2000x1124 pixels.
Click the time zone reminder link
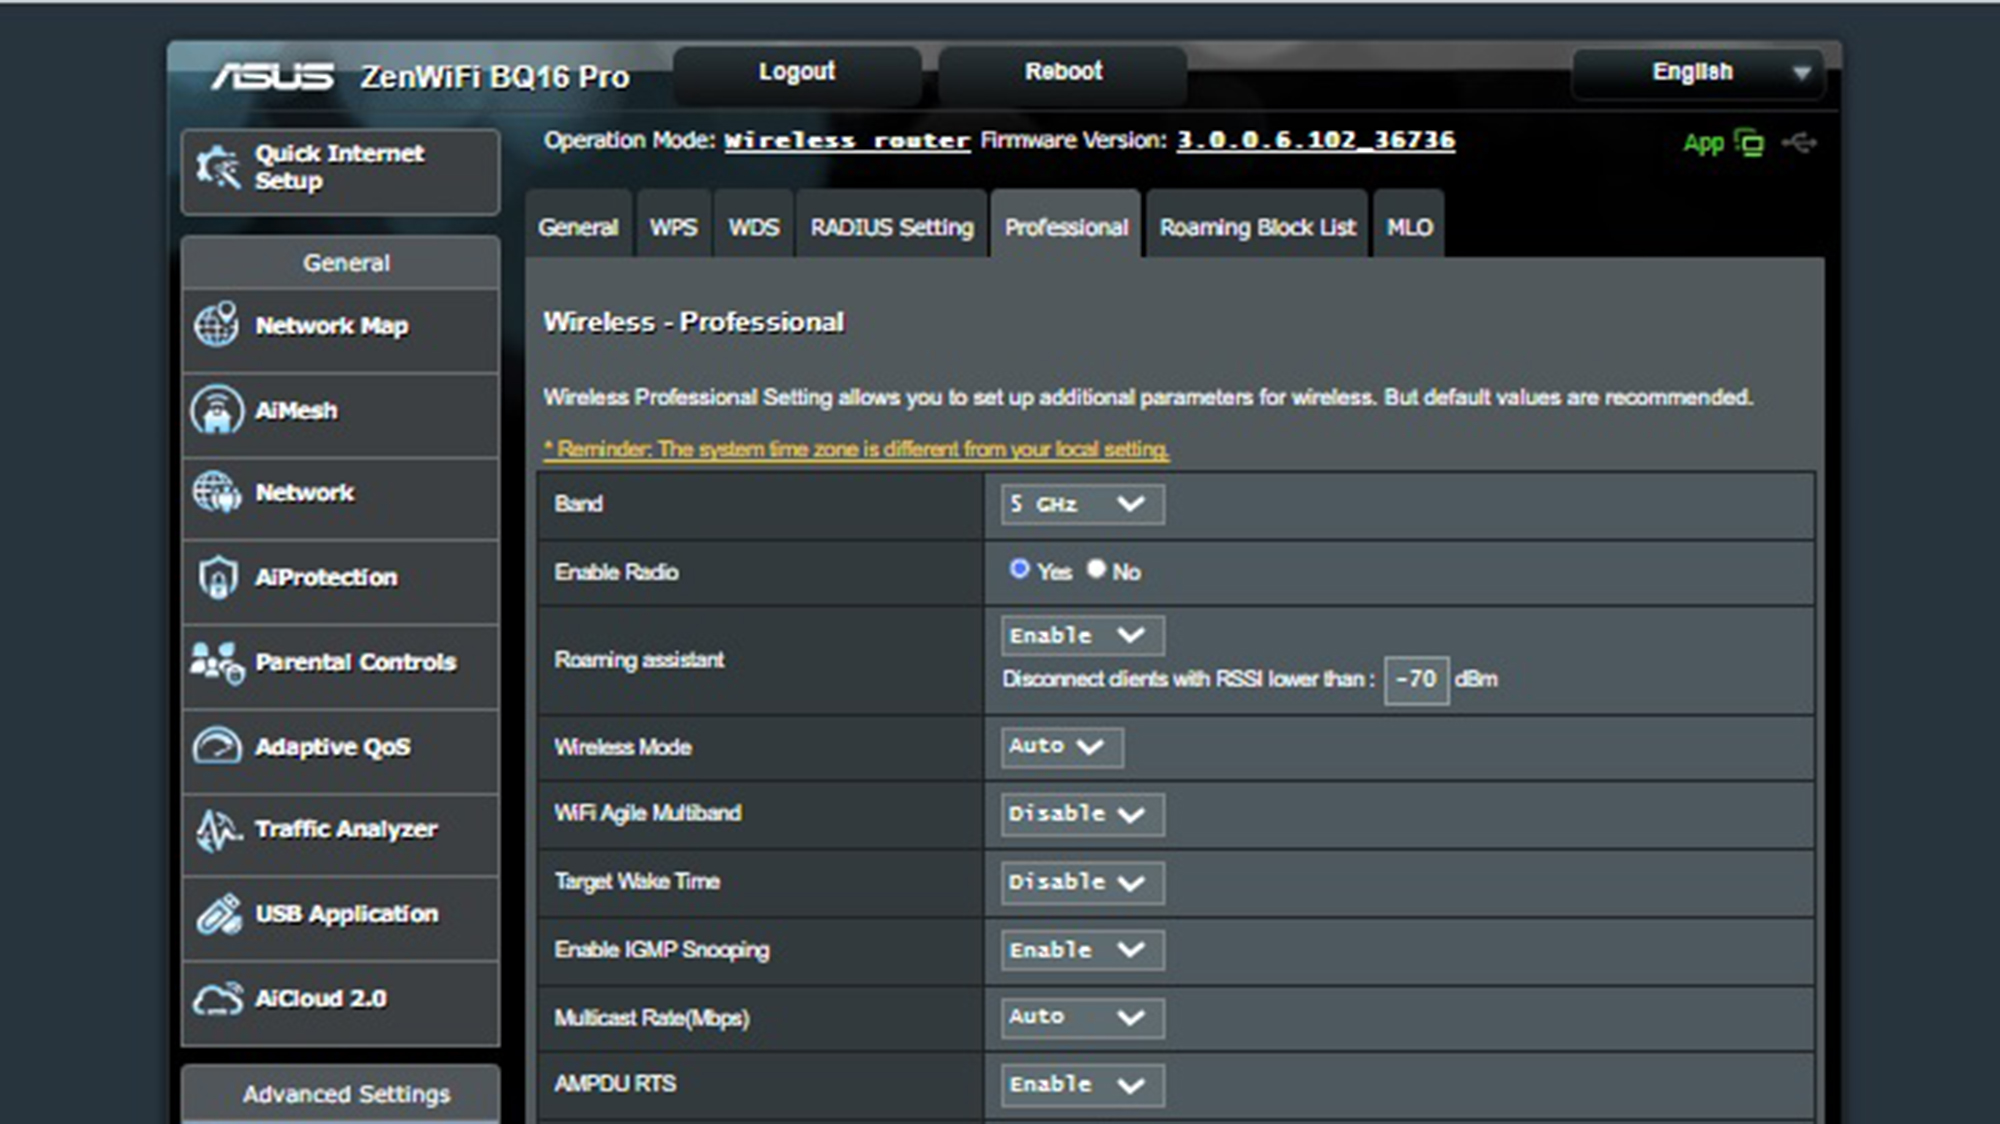[856, 449]
